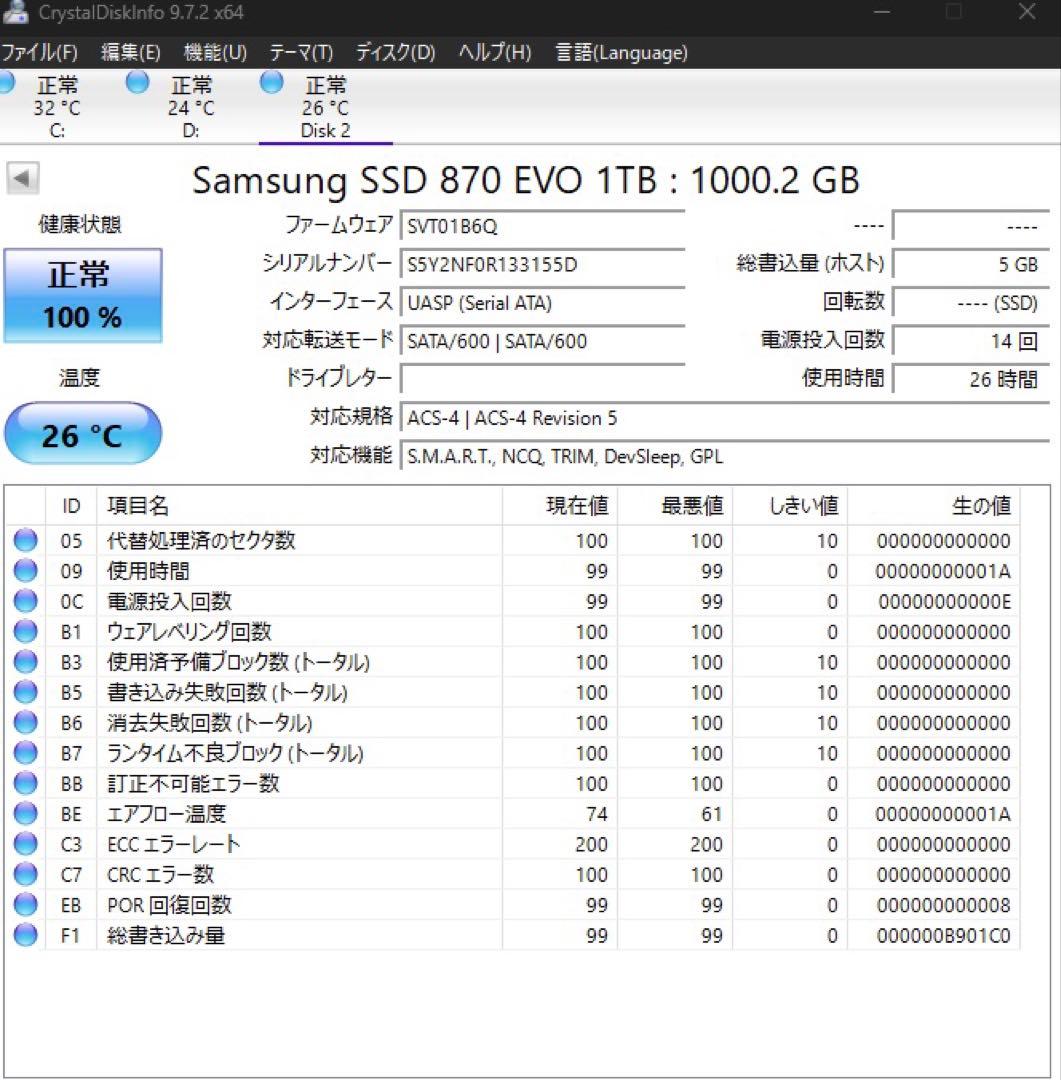
Task: Click the blue circle beside BE エアフロー温度
Action: (25, 813)
